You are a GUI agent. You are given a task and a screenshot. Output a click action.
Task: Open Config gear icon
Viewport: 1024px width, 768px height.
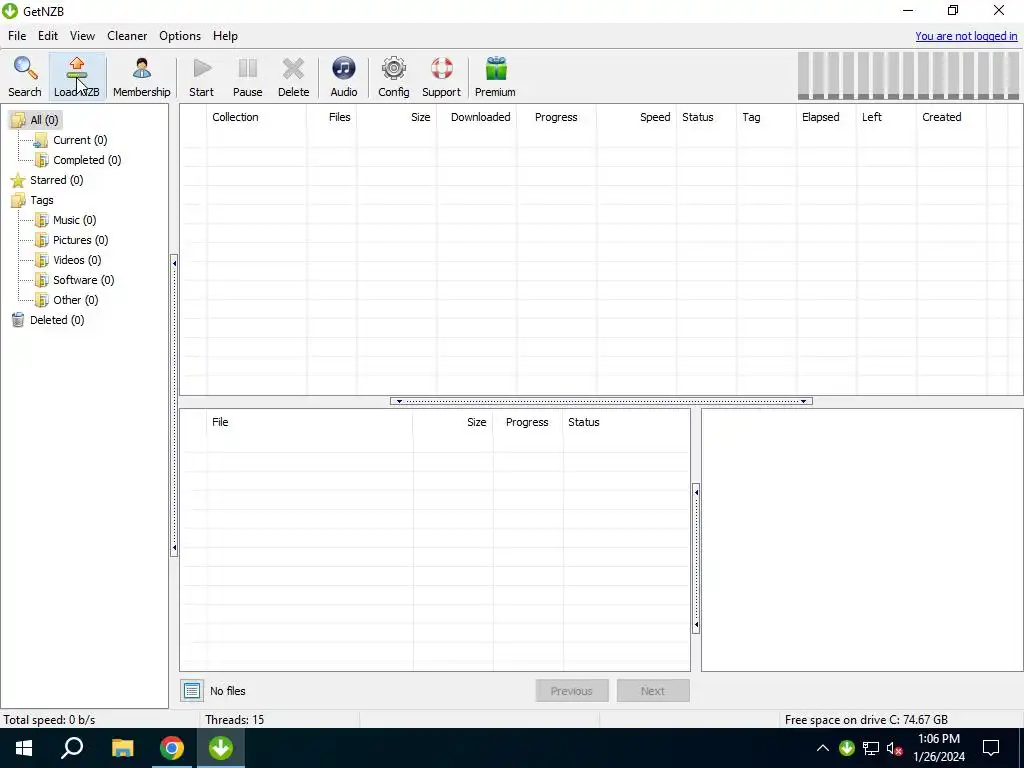tap(394, 77)
